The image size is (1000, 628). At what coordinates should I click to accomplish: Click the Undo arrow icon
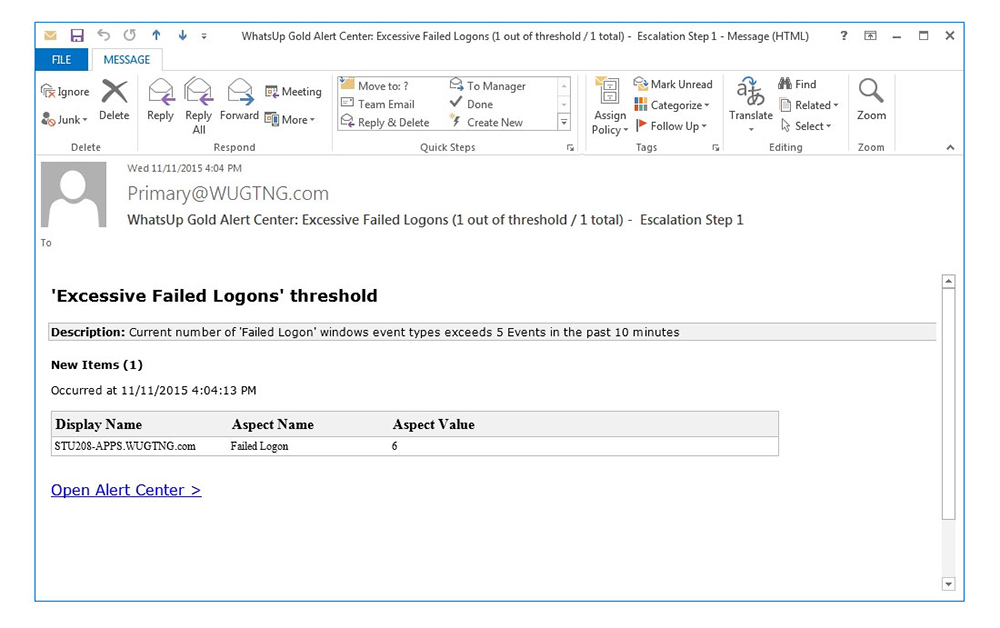coord(104,36)
